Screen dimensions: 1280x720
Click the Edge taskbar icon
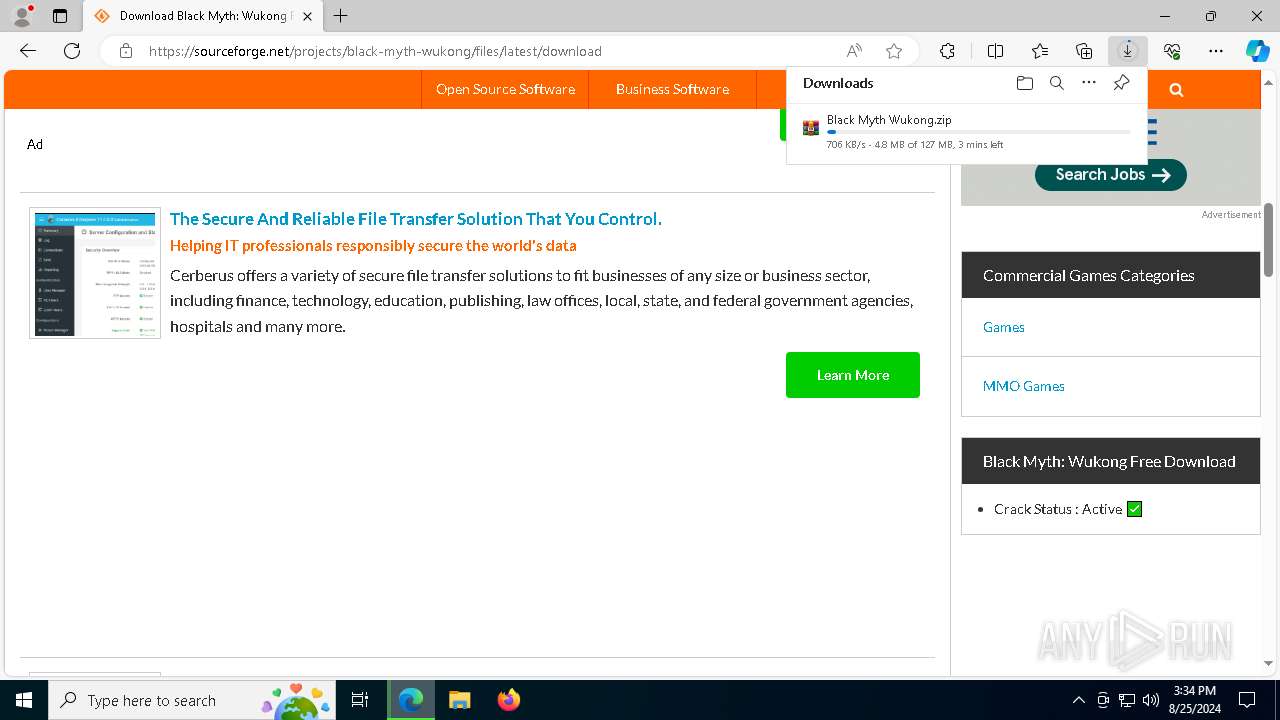411,700
